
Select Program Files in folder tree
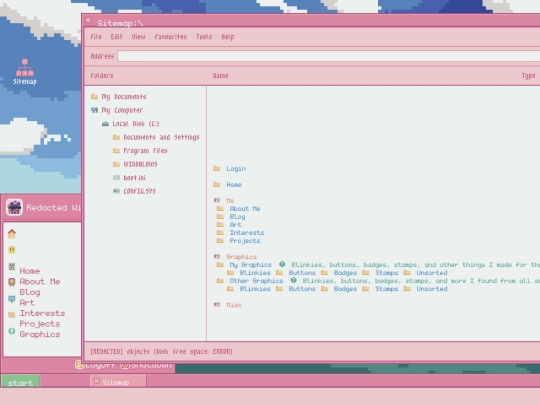145,150
